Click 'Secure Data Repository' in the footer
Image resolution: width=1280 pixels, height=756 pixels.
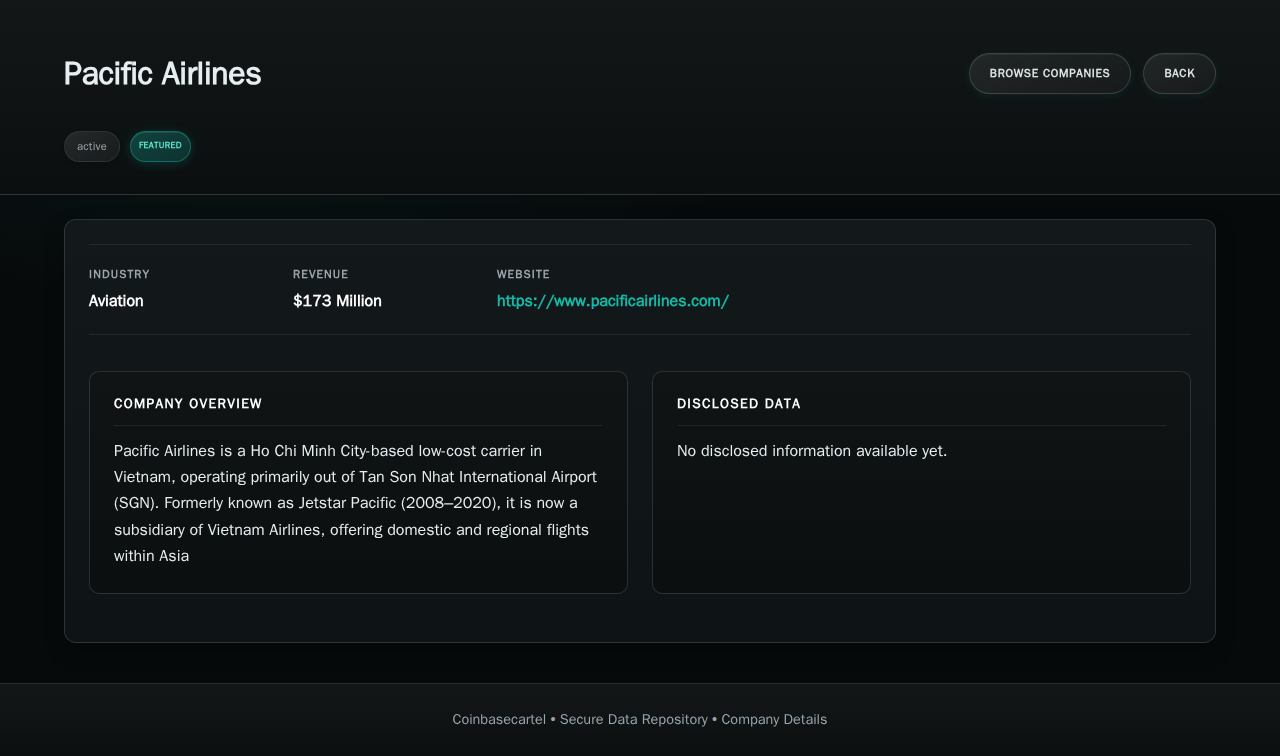(633, 720)
